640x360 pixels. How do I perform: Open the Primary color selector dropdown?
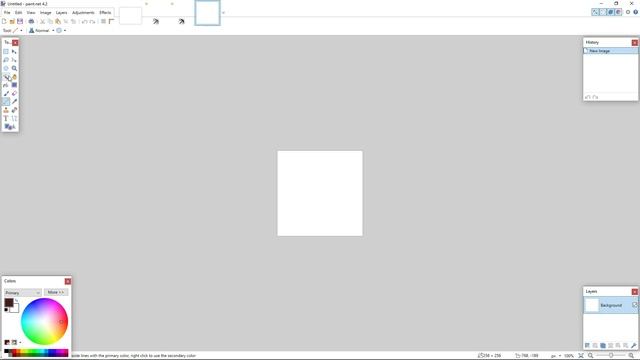click(23, 293)
